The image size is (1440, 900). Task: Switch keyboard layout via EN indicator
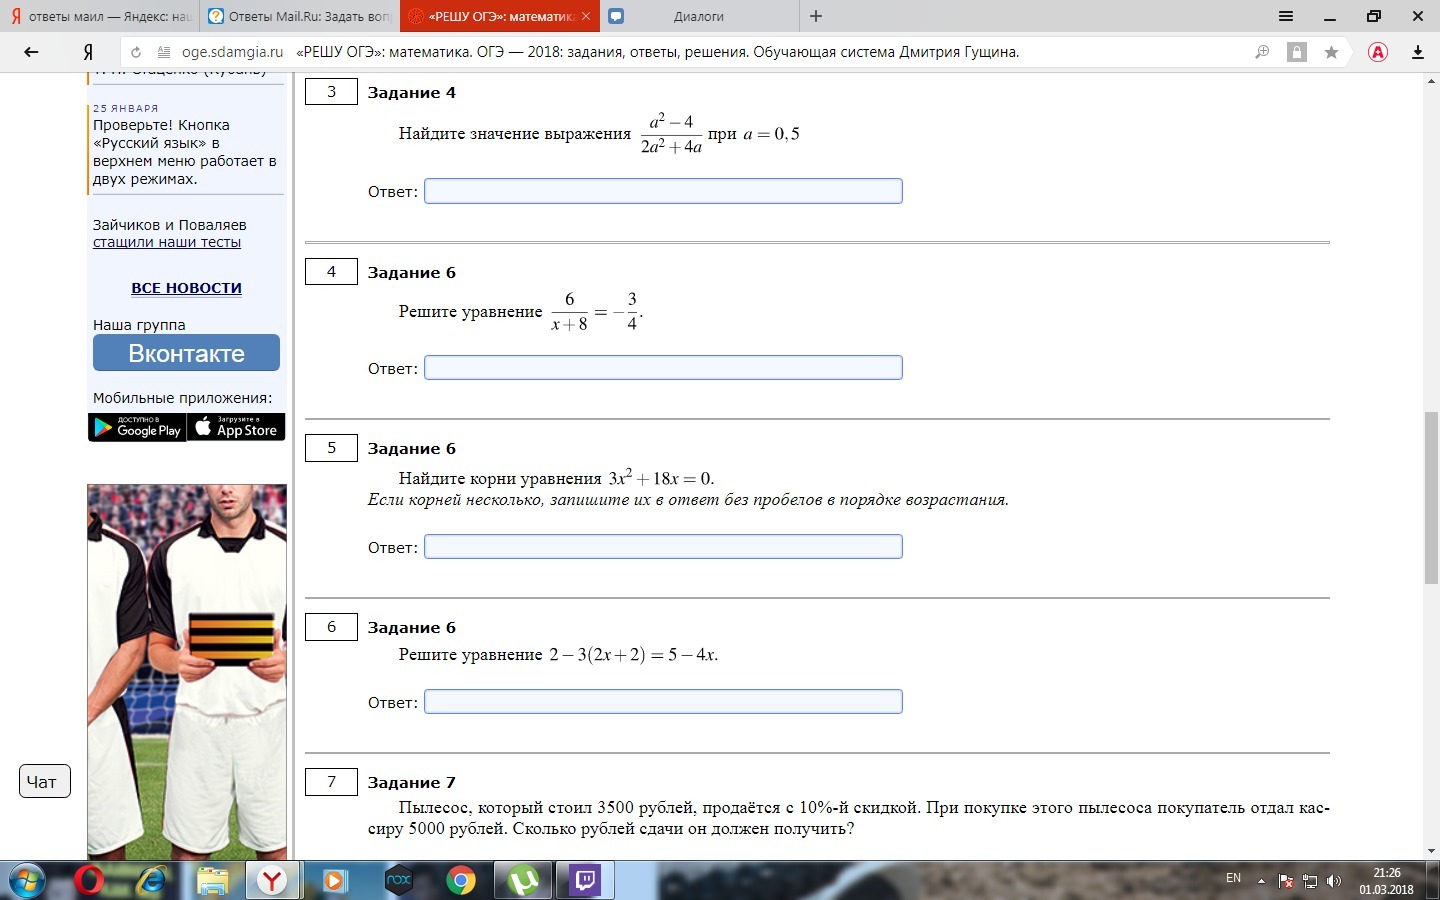tap(1233, 878)
